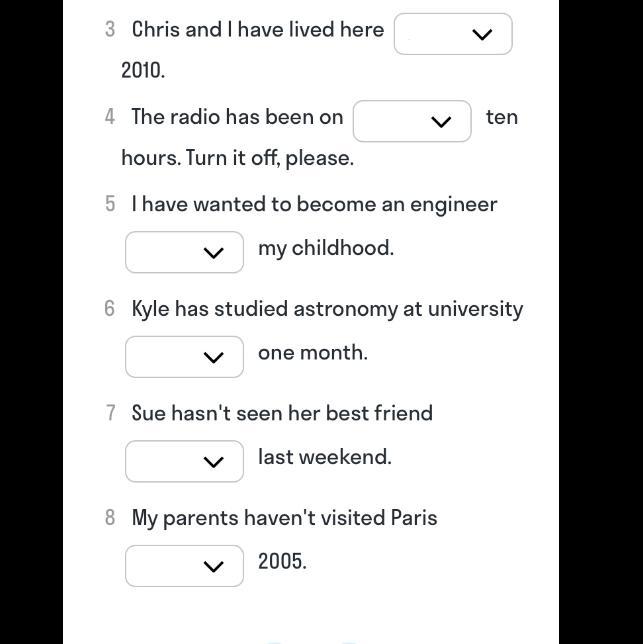Click the text 'My parents haven't visited Paris'
The height and width of the screenshot is (644, 643).
tap(285, 518)
